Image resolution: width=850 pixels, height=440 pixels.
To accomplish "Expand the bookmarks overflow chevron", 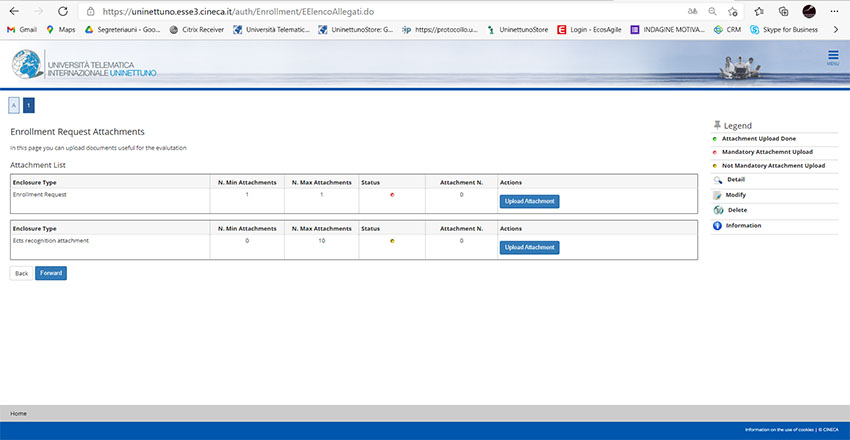I will pyautogui.click(x=836, y=30).
